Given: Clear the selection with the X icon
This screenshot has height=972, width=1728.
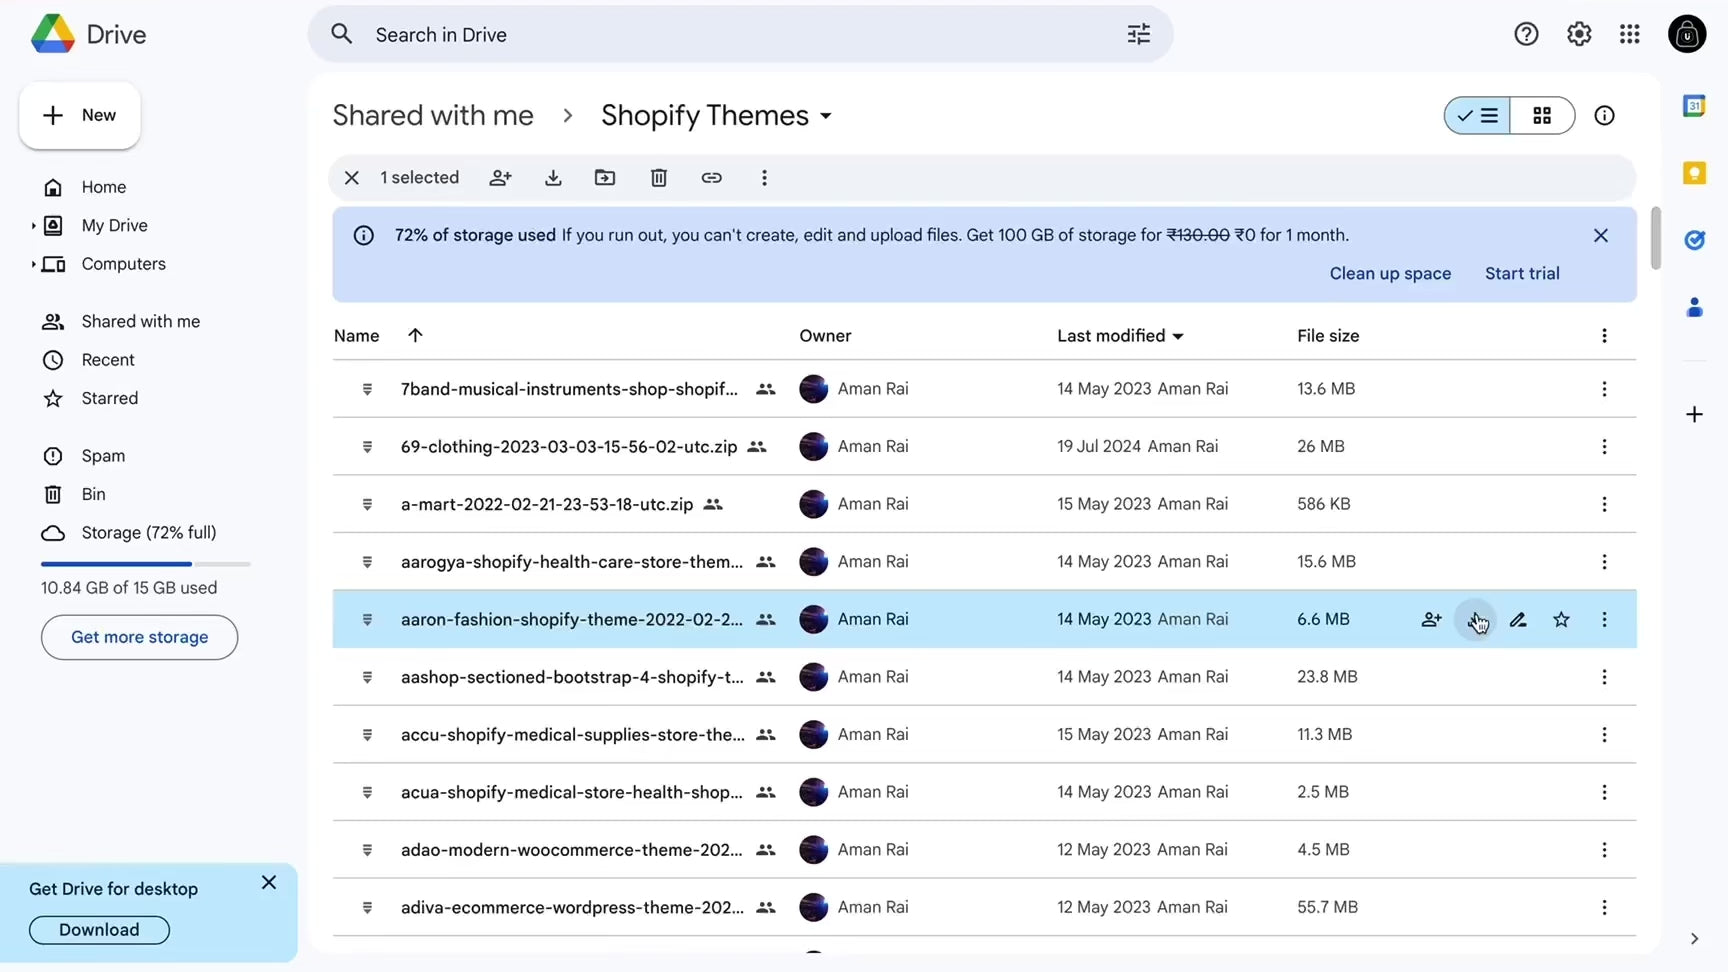Looking at the screenshot, I should tap(351, 178).
